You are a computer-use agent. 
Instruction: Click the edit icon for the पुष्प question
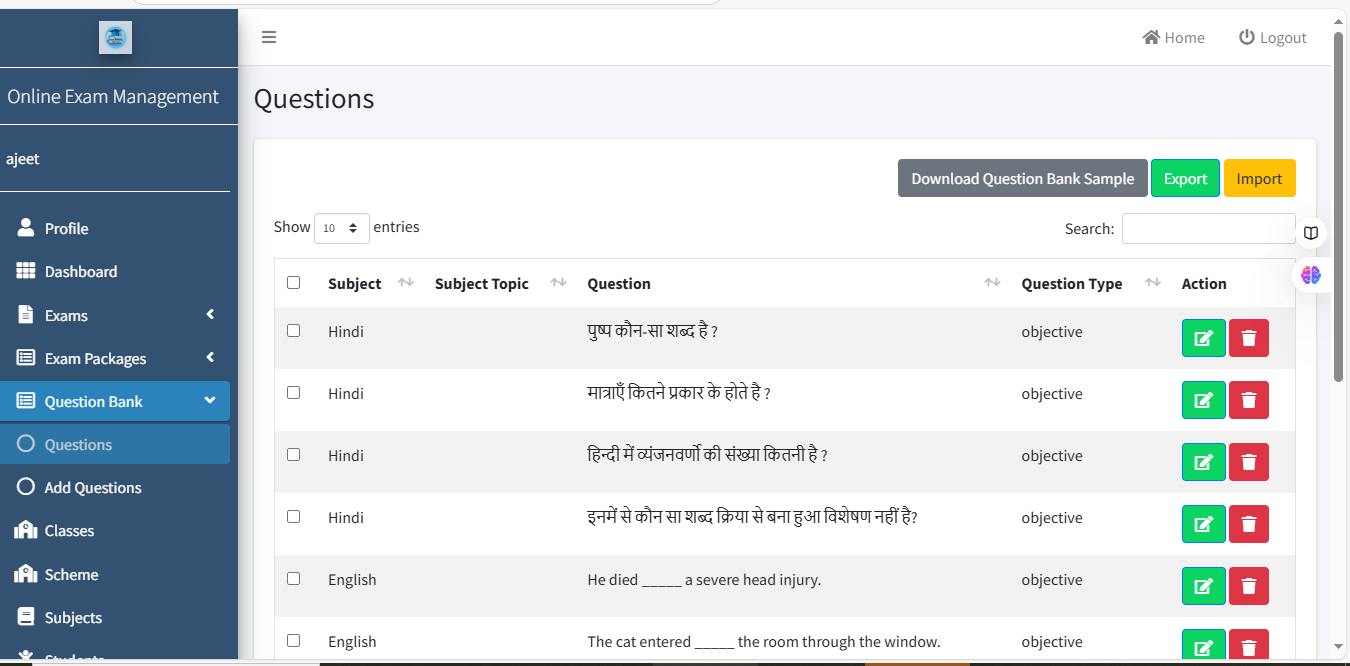click(x=1203, y=338)
